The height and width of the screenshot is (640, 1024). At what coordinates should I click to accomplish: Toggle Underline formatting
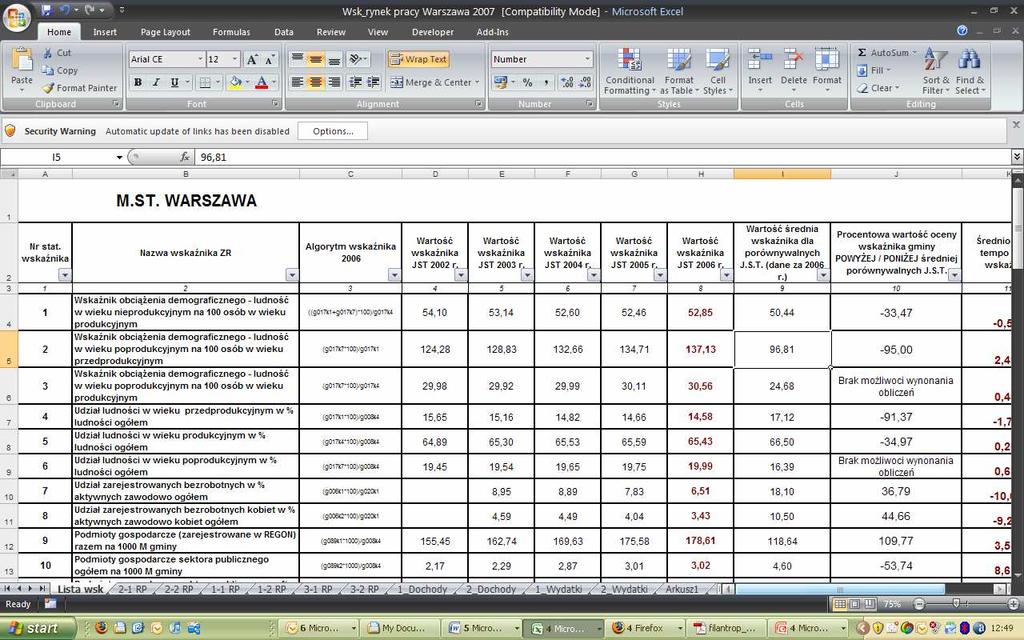(174, 82)
